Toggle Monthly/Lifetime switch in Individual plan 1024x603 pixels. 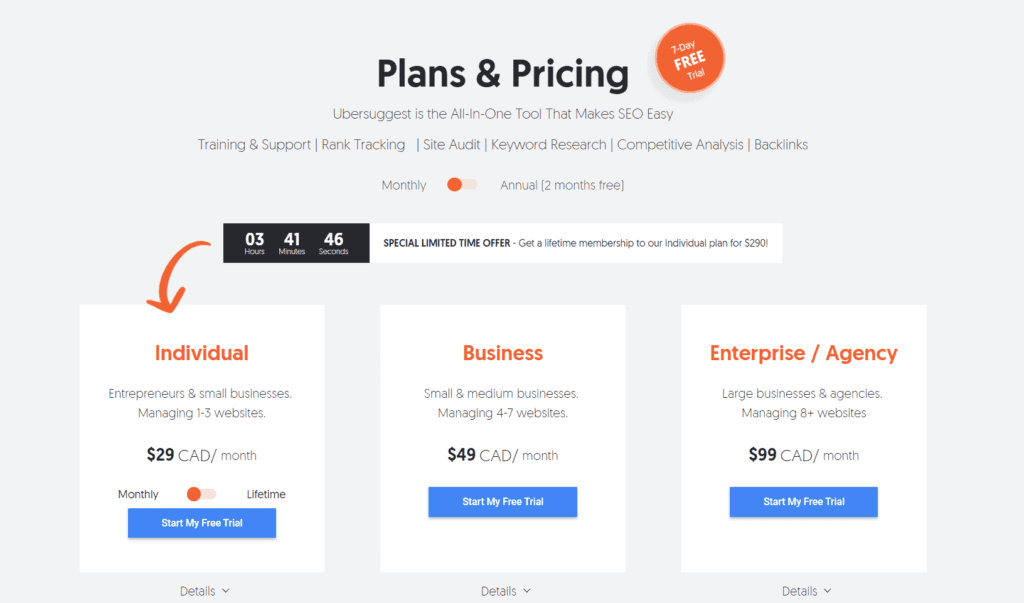[200, 494]
